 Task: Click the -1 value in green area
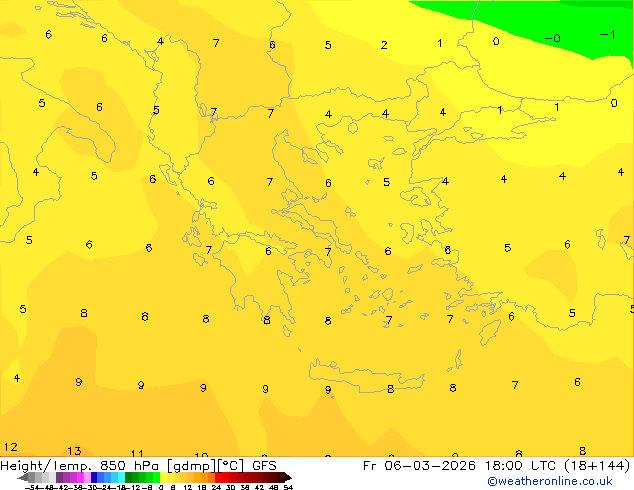608,35
